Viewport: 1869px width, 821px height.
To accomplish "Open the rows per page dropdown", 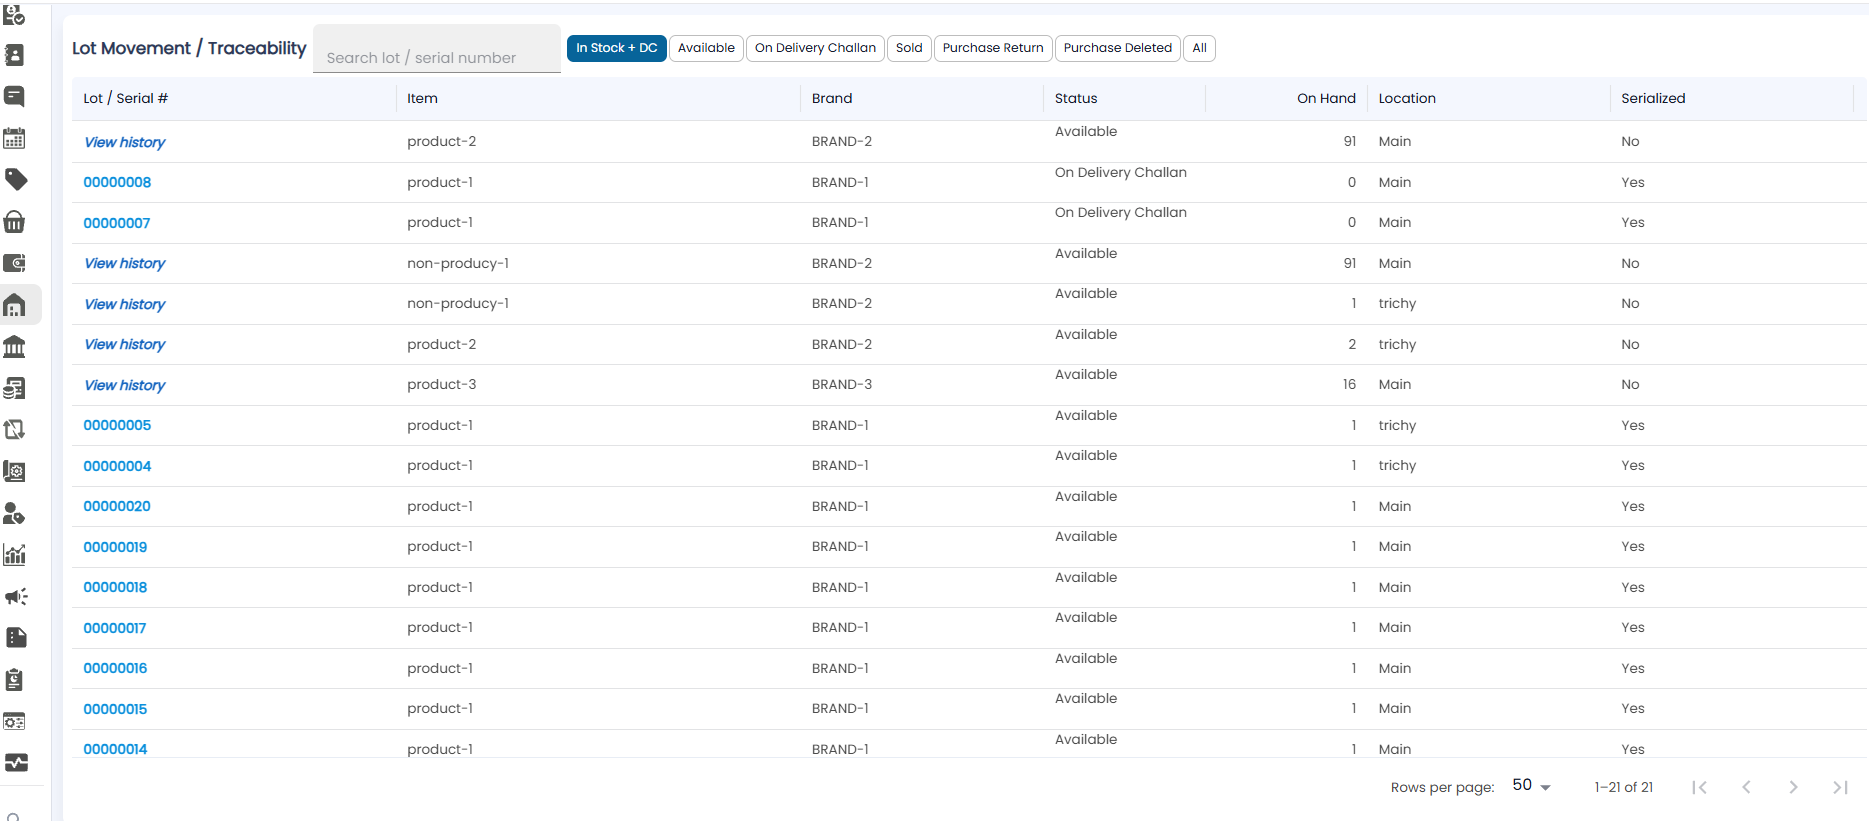I will pos(1531,786).
